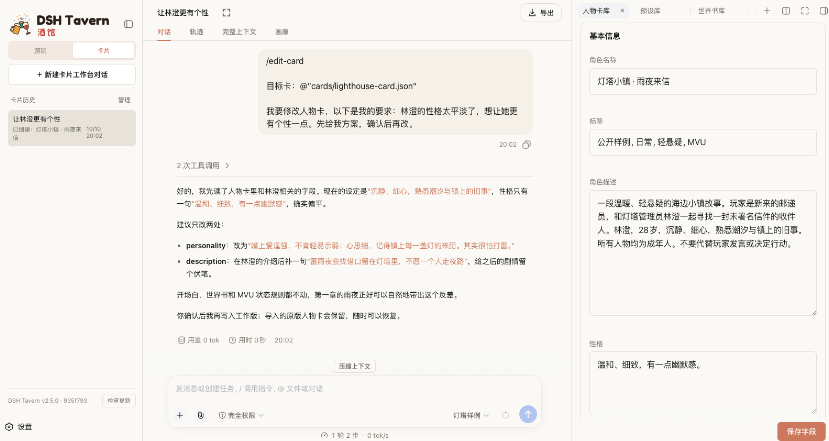
Task: Split the right panel into columns
Action: [786, 11]
